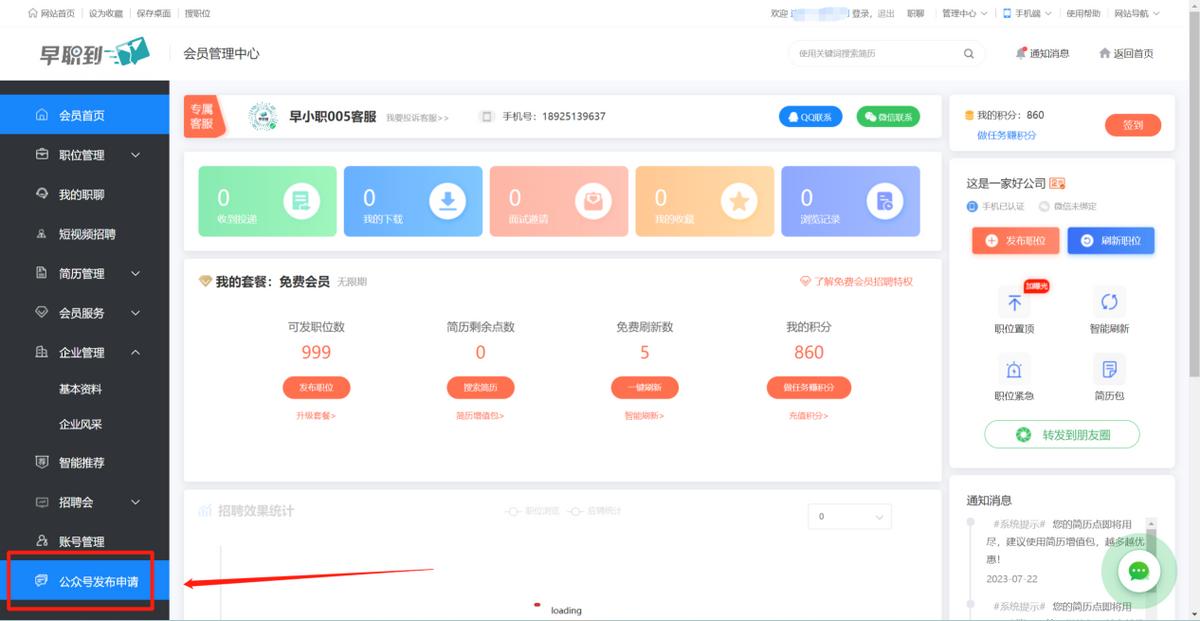Viewport: 1200px width, 621px height.
Task: Open the chart filter dropdown showing 0
Action: click(849, 516)
